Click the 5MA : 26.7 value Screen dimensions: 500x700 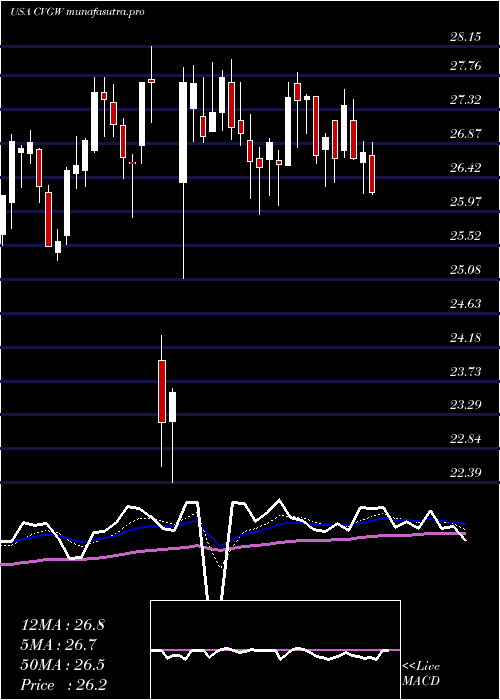pyautogui.click(x=59, y=645)
